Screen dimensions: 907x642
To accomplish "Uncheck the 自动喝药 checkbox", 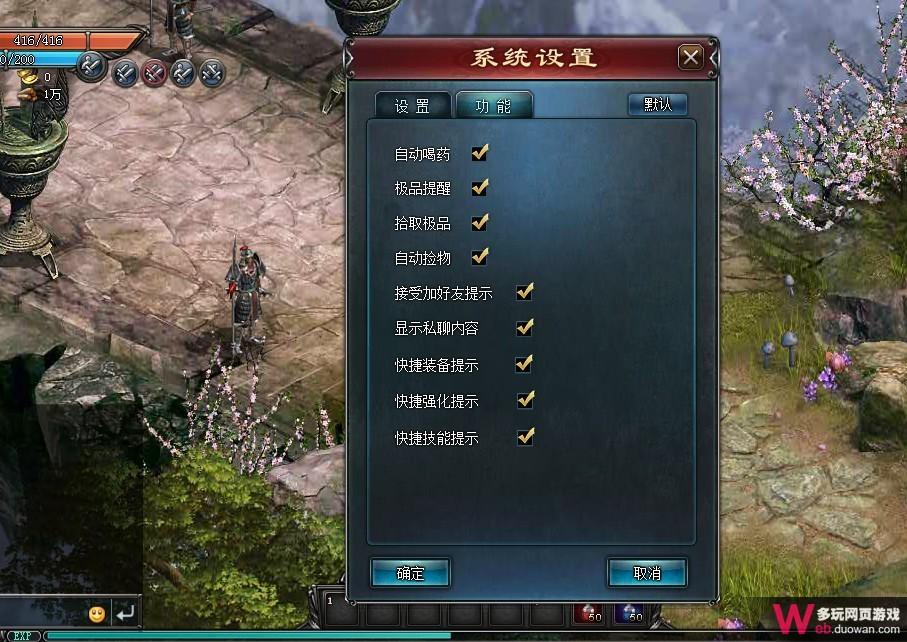I will pos(480,153).
